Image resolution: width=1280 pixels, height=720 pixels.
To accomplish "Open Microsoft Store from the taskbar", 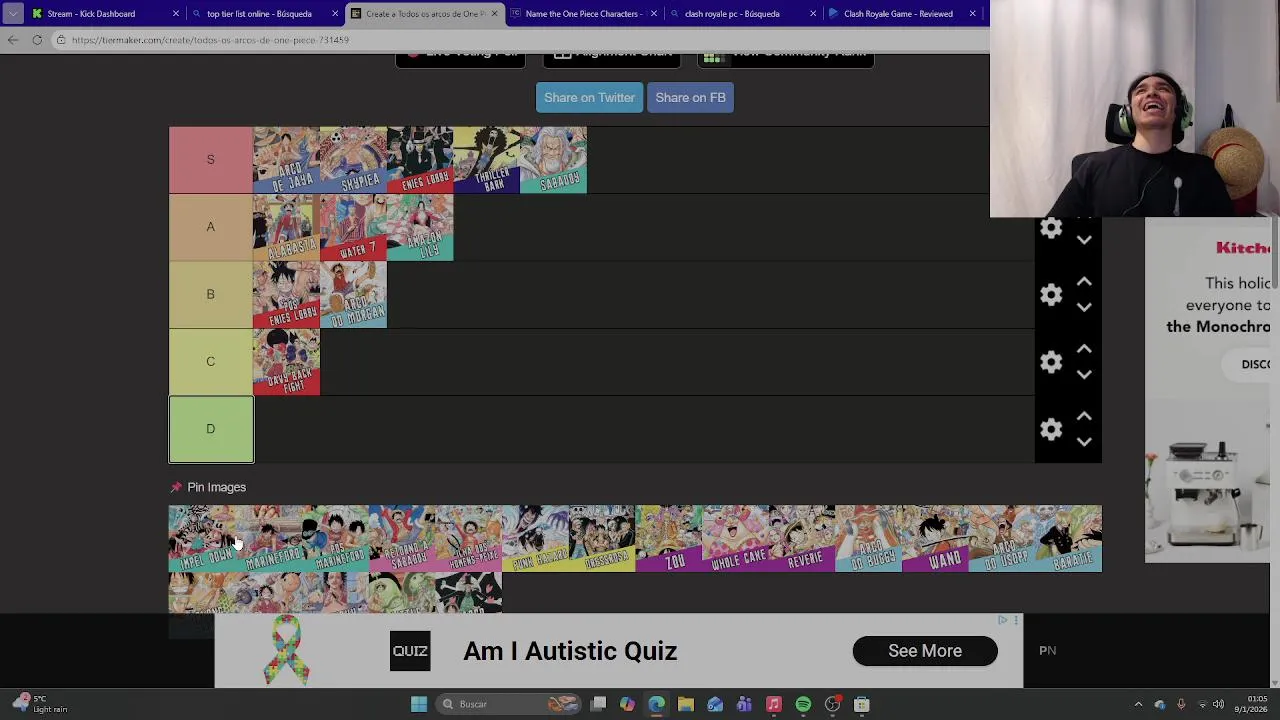I will click(x=862, y=704).
